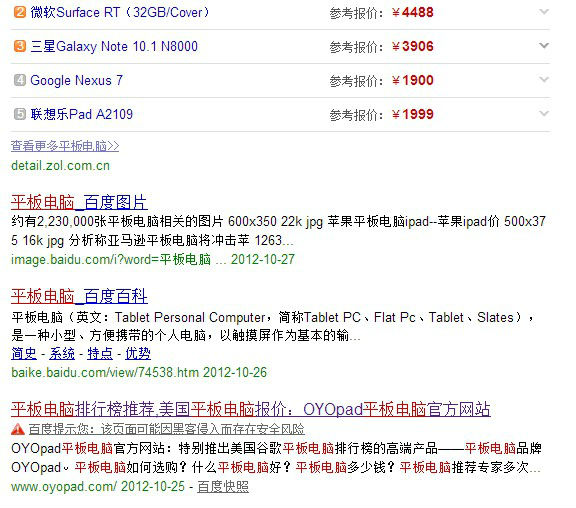
Task: Expand the 联想乐Pad A2109 row chevron
Action: click(544, 113)
